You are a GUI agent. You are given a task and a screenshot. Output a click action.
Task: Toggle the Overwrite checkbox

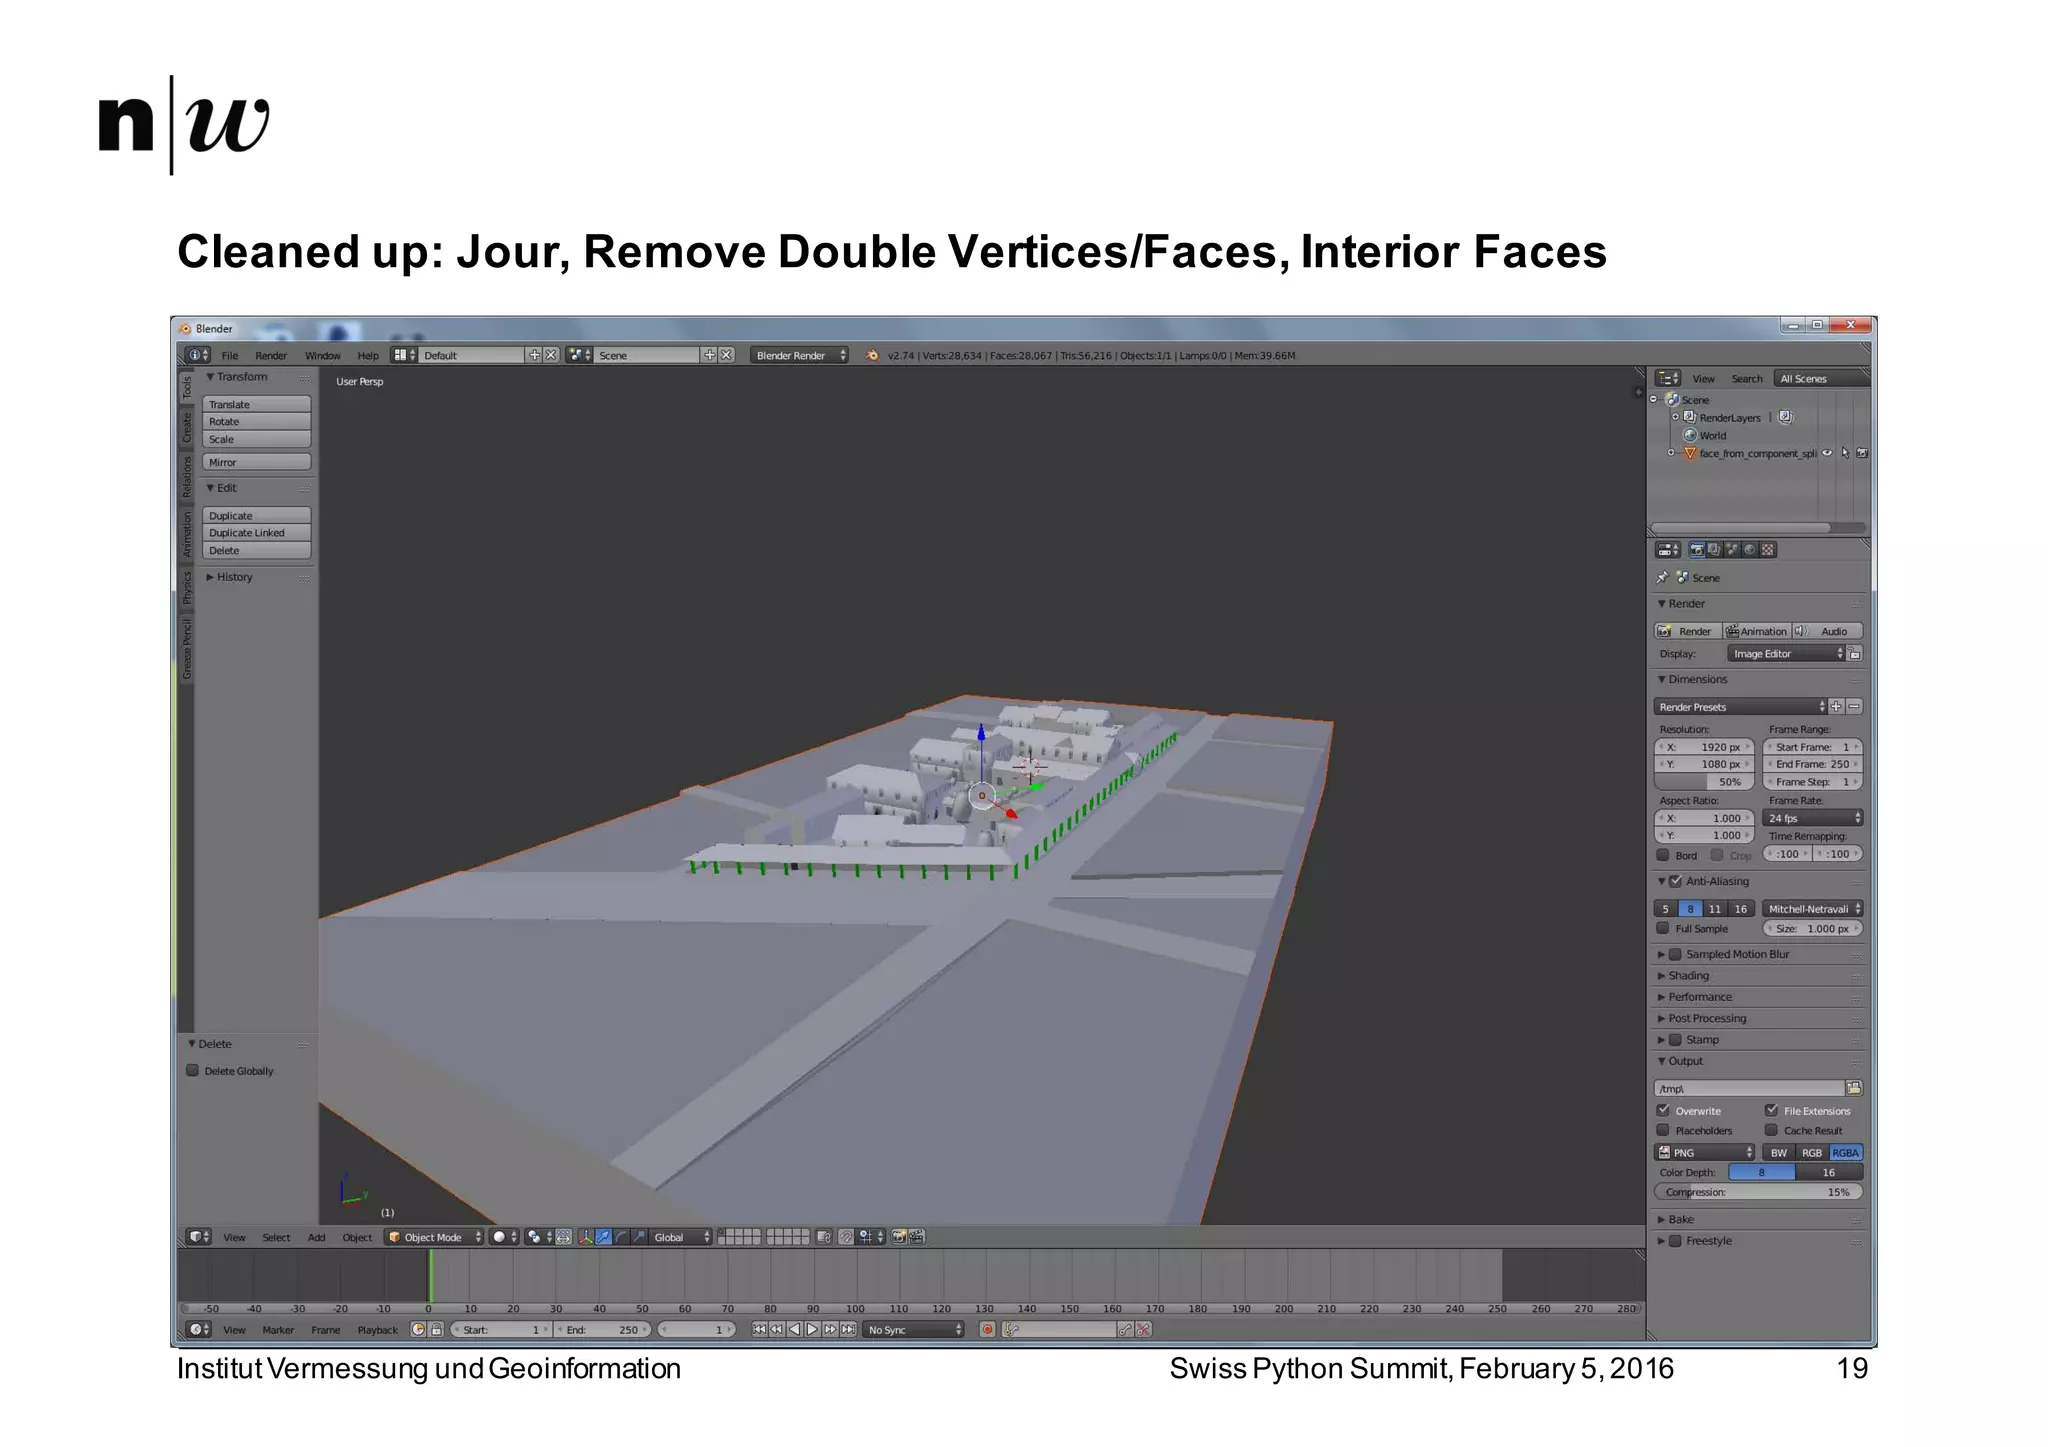(x=1663, y=1110)
